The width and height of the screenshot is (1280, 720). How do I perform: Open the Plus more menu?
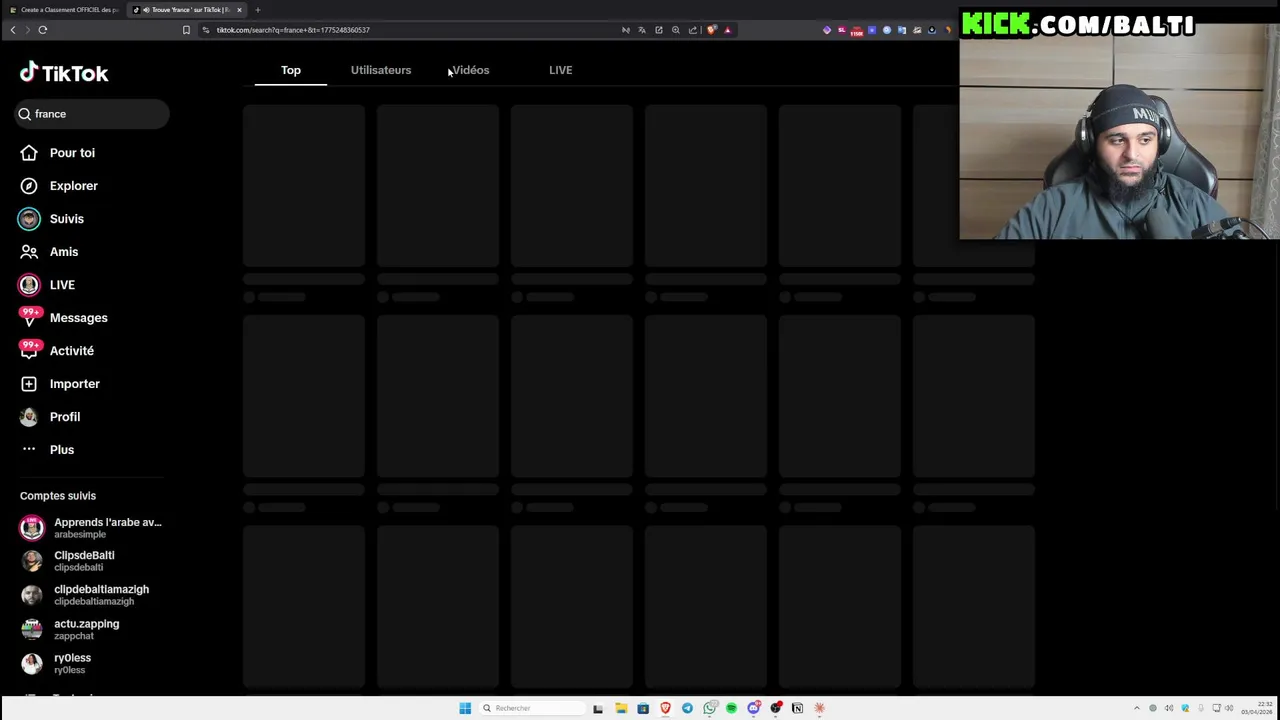click(47, 450)
